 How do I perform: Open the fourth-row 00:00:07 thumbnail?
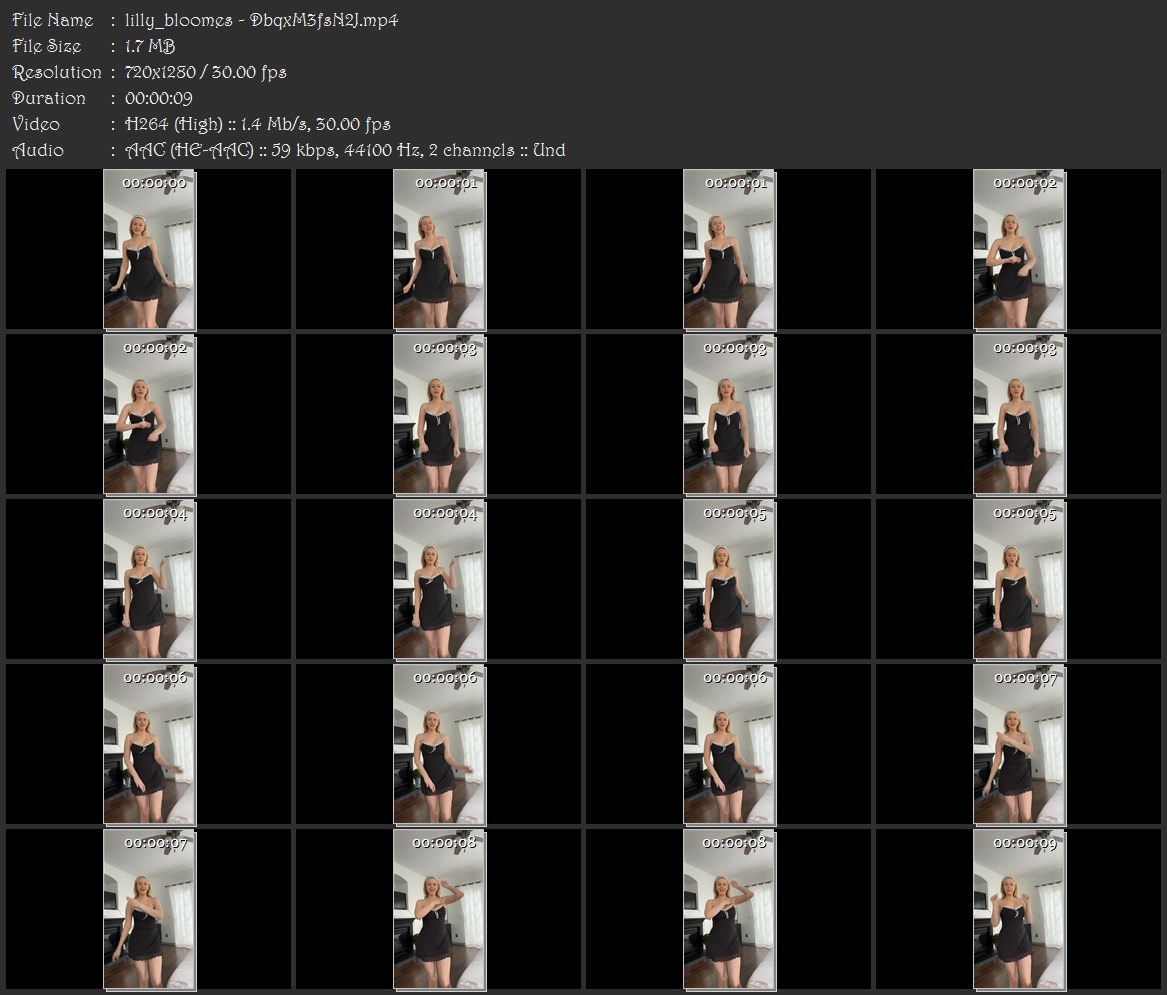point(1020,745)
